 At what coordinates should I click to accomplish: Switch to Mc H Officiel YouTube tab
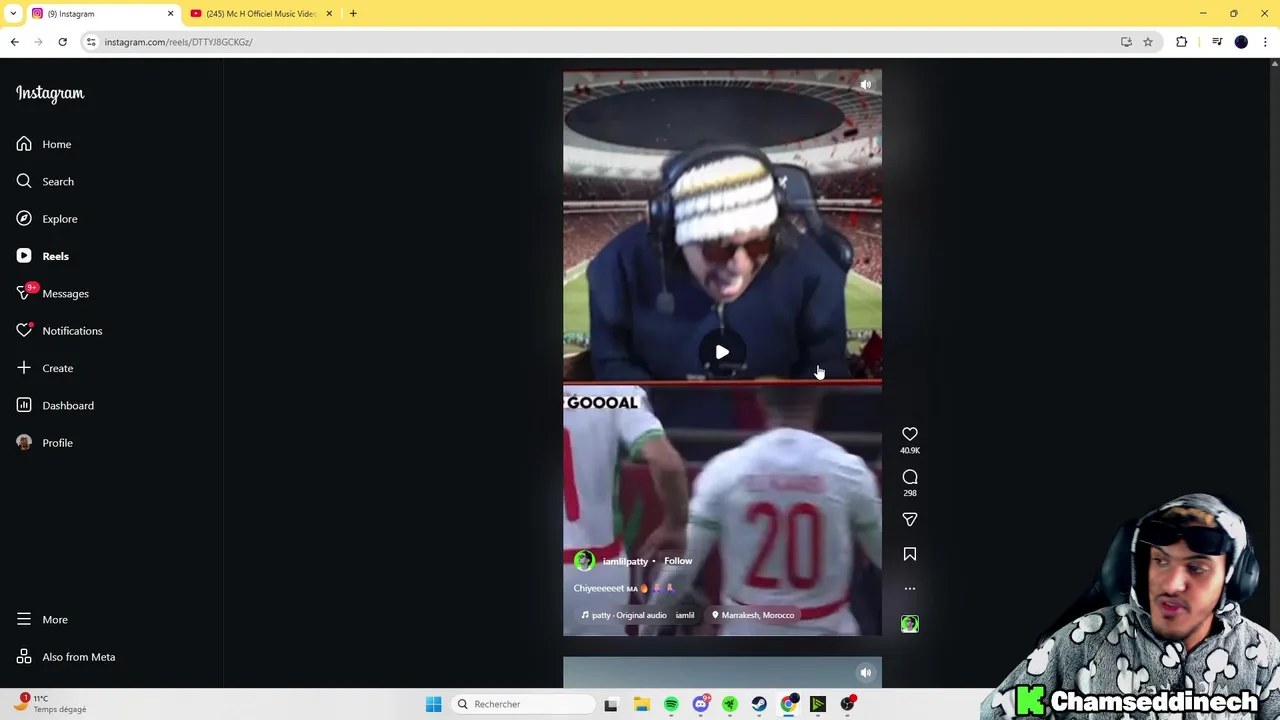tap(260, 13)
